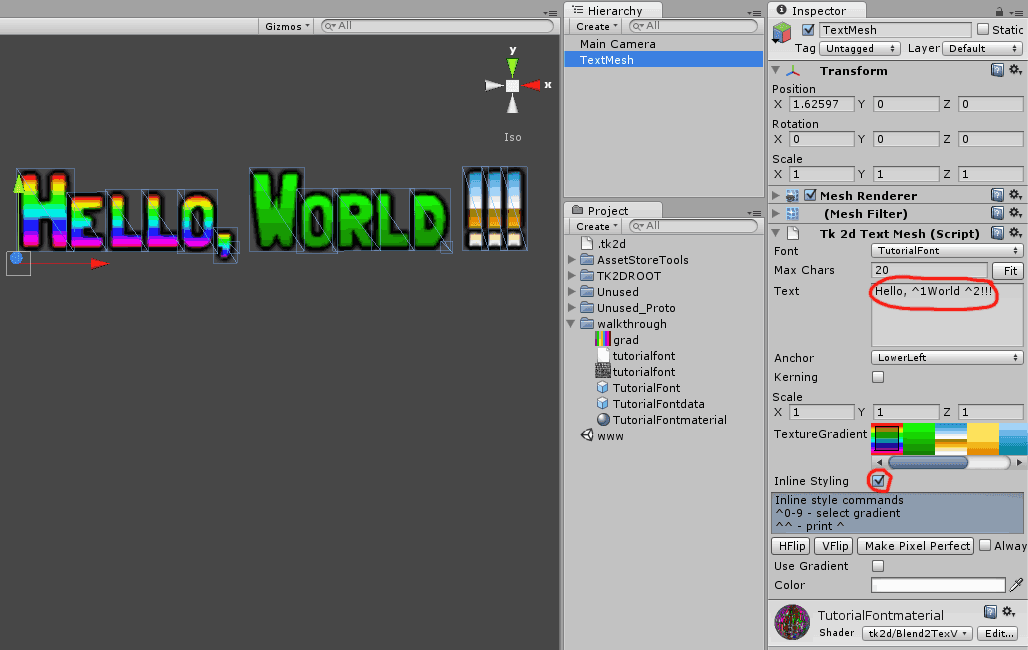Open Transform component gear settings
1028x650 pixels.
[x=1015, y=70]
